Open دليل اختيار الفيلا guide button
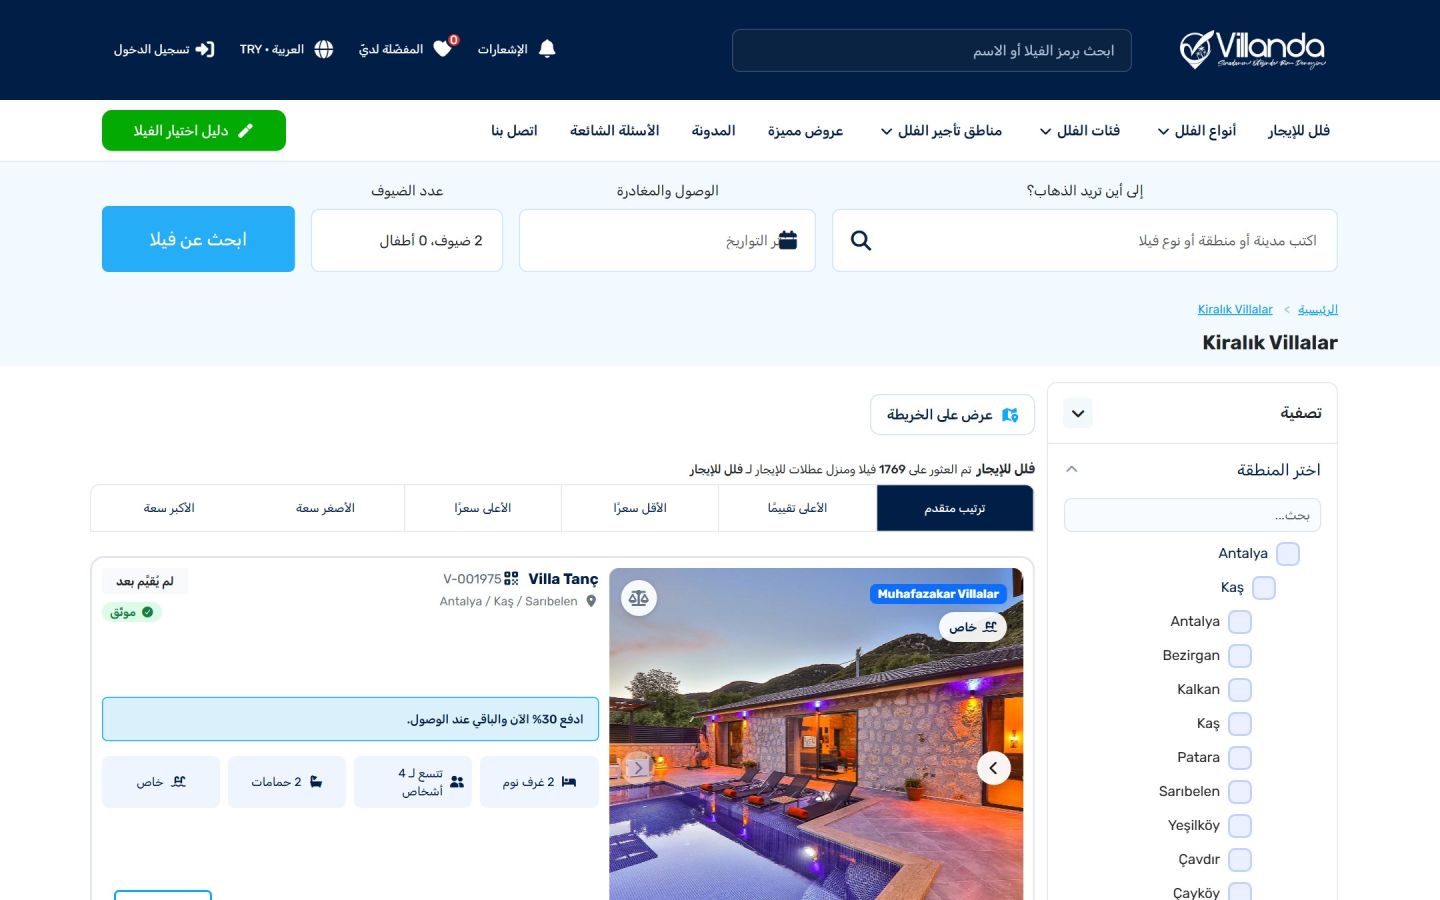This screenshot has height=900, width=1440. point(194,131)
